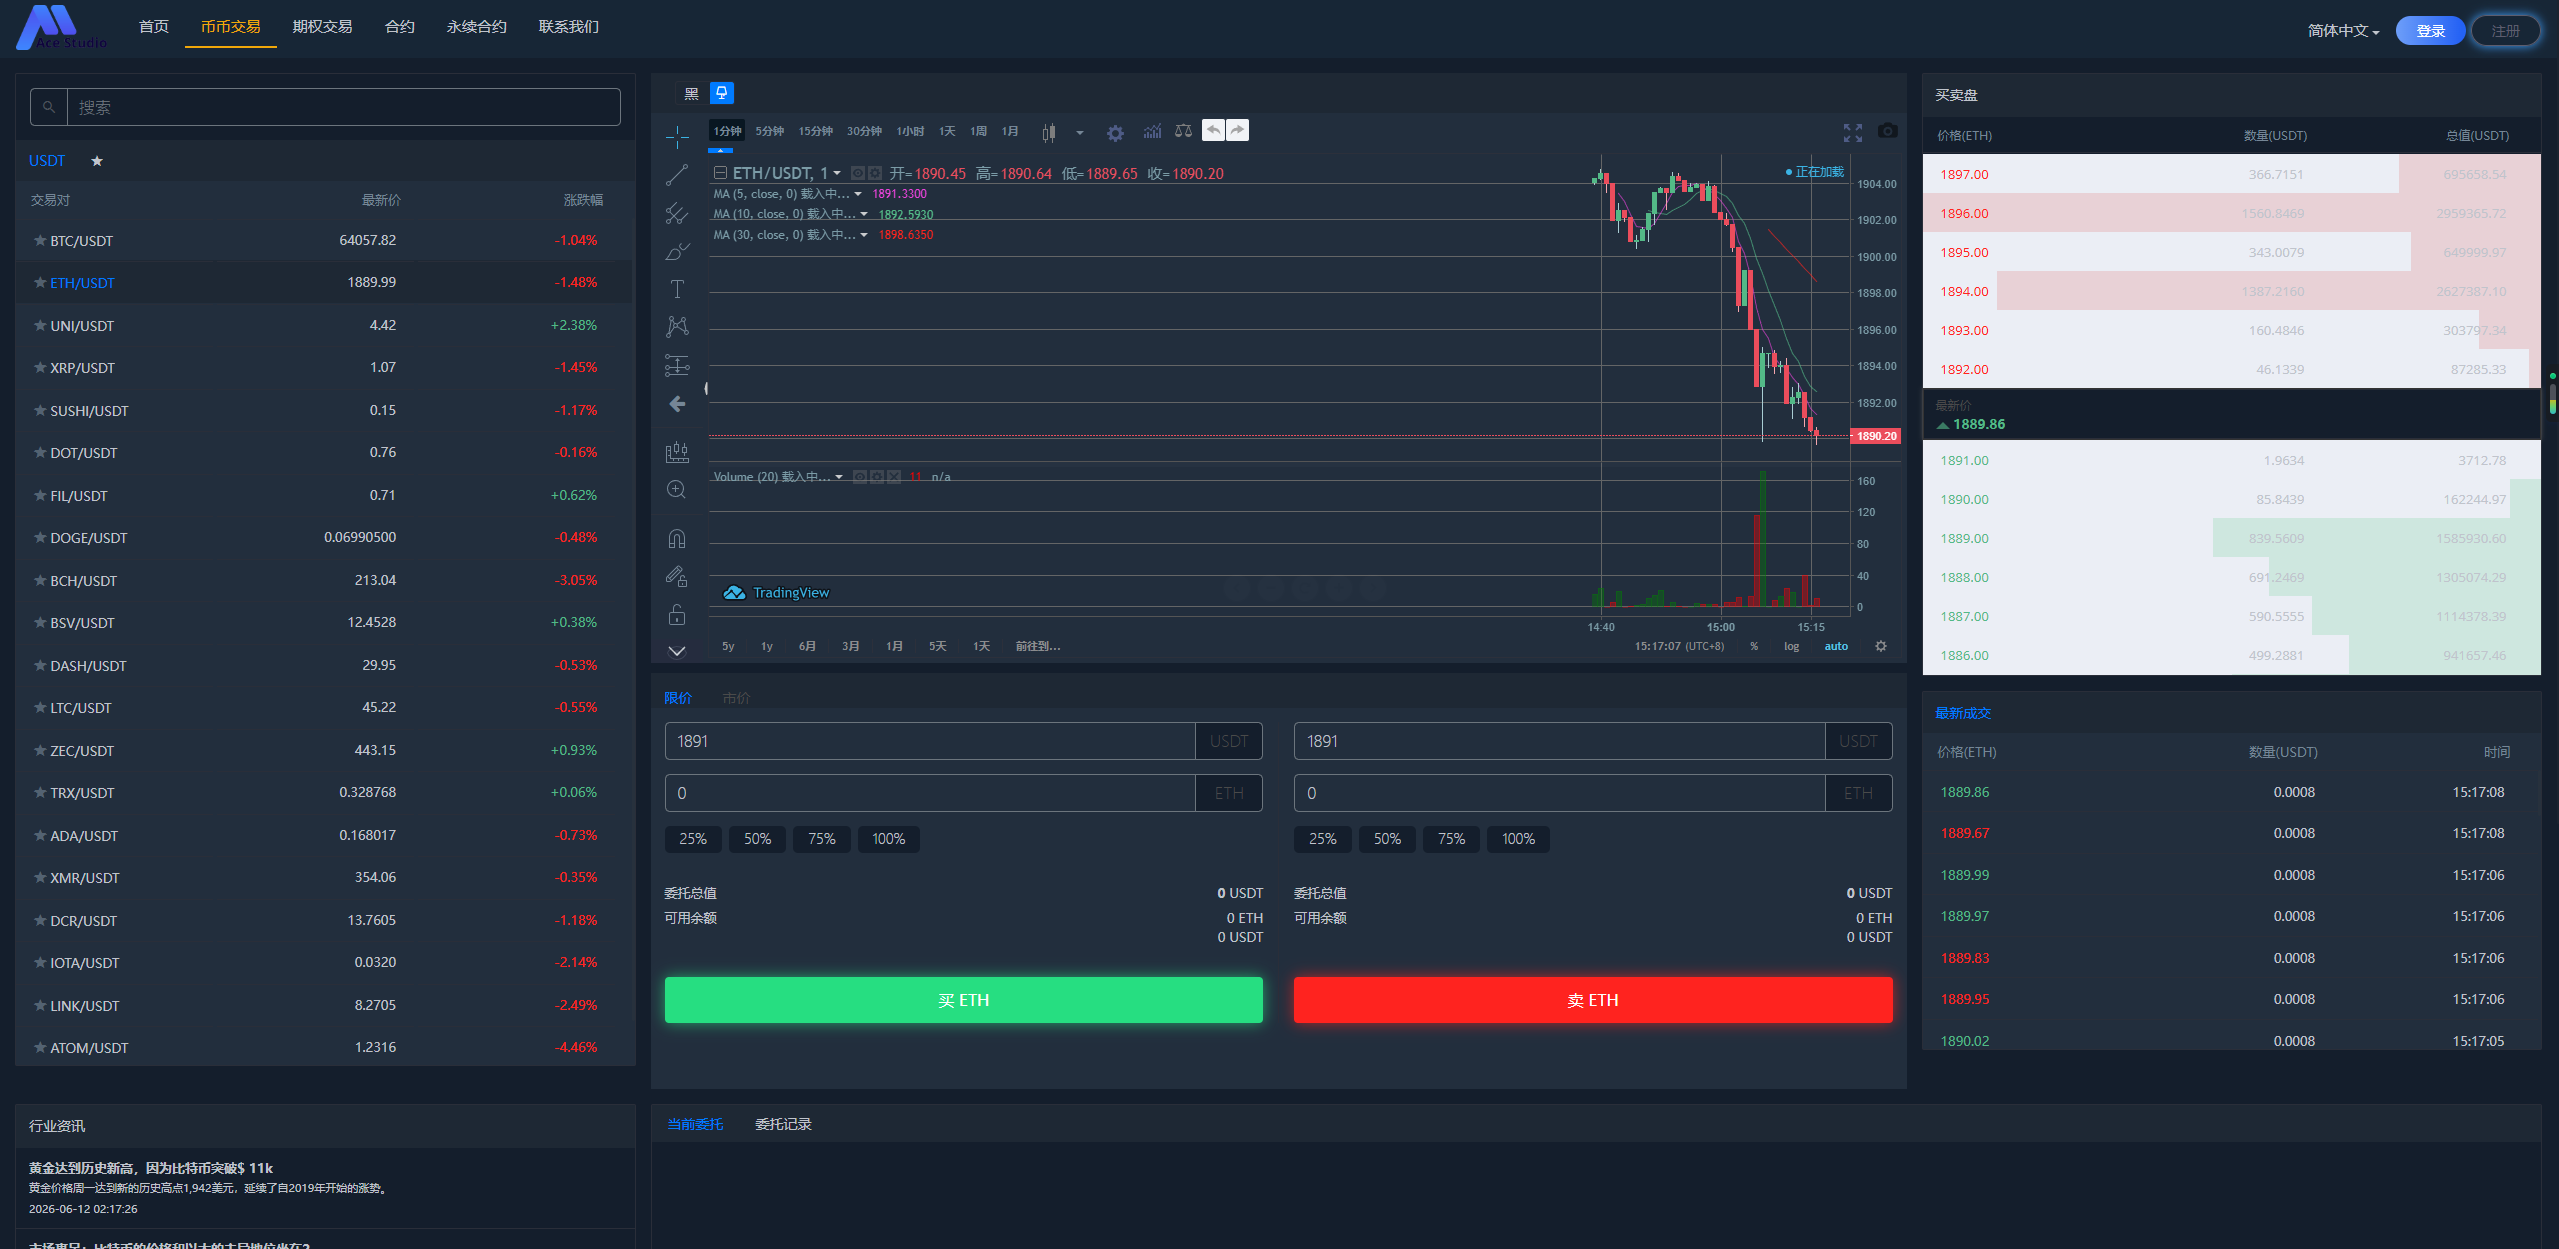Click the Ace Studio logo
Image resolution: width=2559 pixels, height=1249 pixels.
(62, 27)
